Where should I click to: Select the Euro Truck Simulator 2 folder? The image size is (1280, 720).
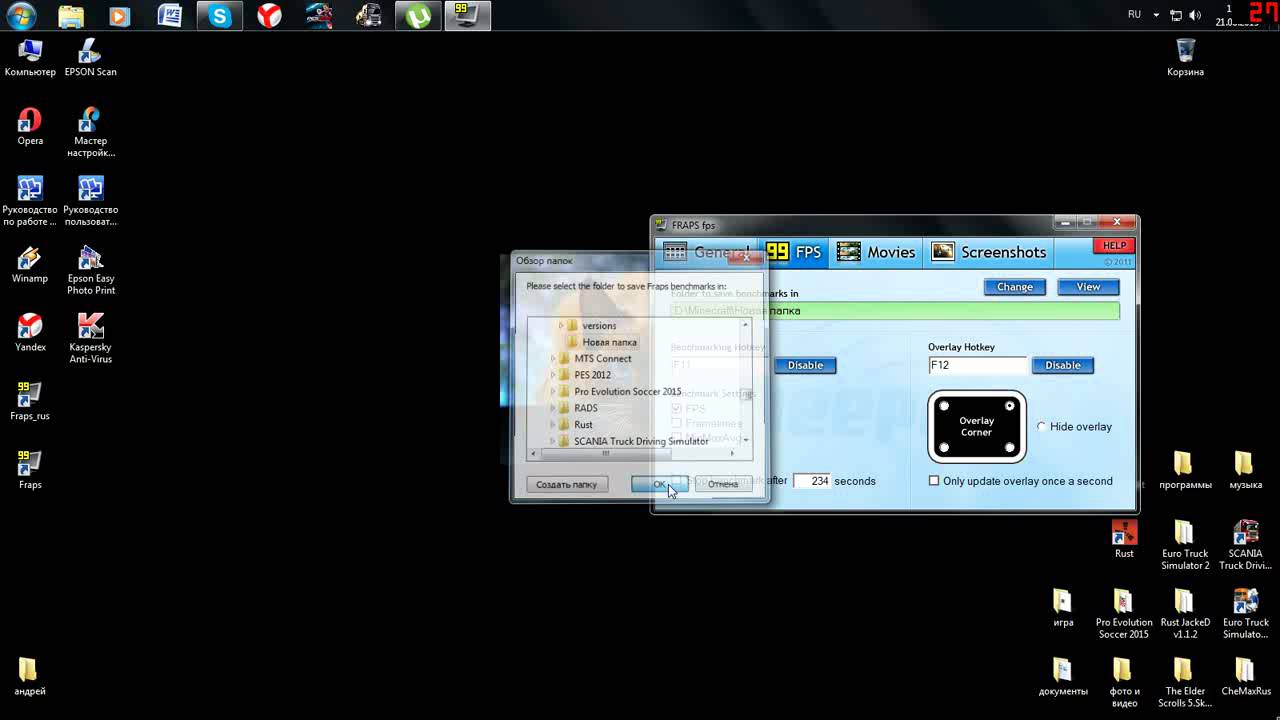[1185, 545]
